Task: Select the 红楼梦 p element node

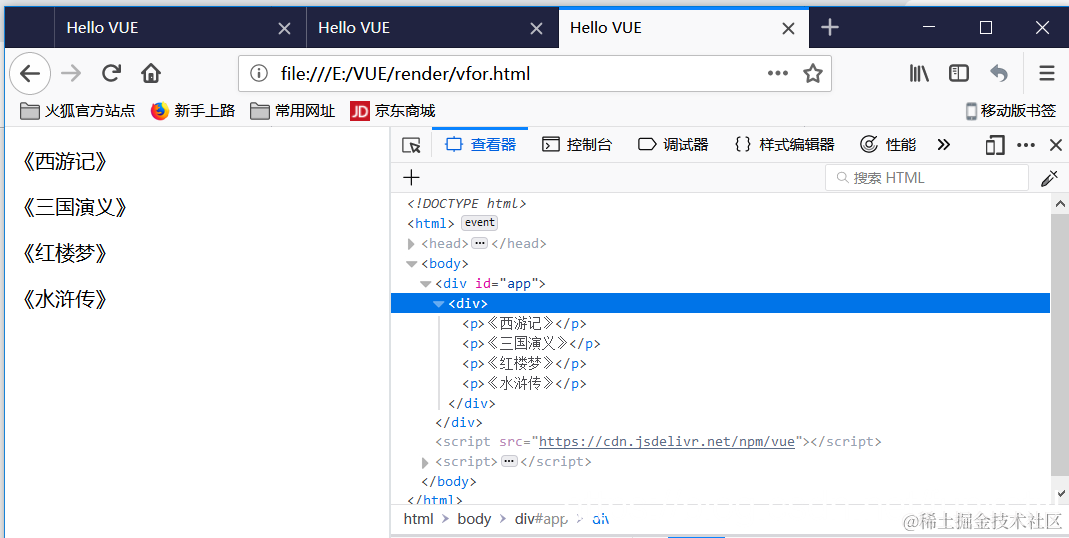Action: (x=524, y=363)
